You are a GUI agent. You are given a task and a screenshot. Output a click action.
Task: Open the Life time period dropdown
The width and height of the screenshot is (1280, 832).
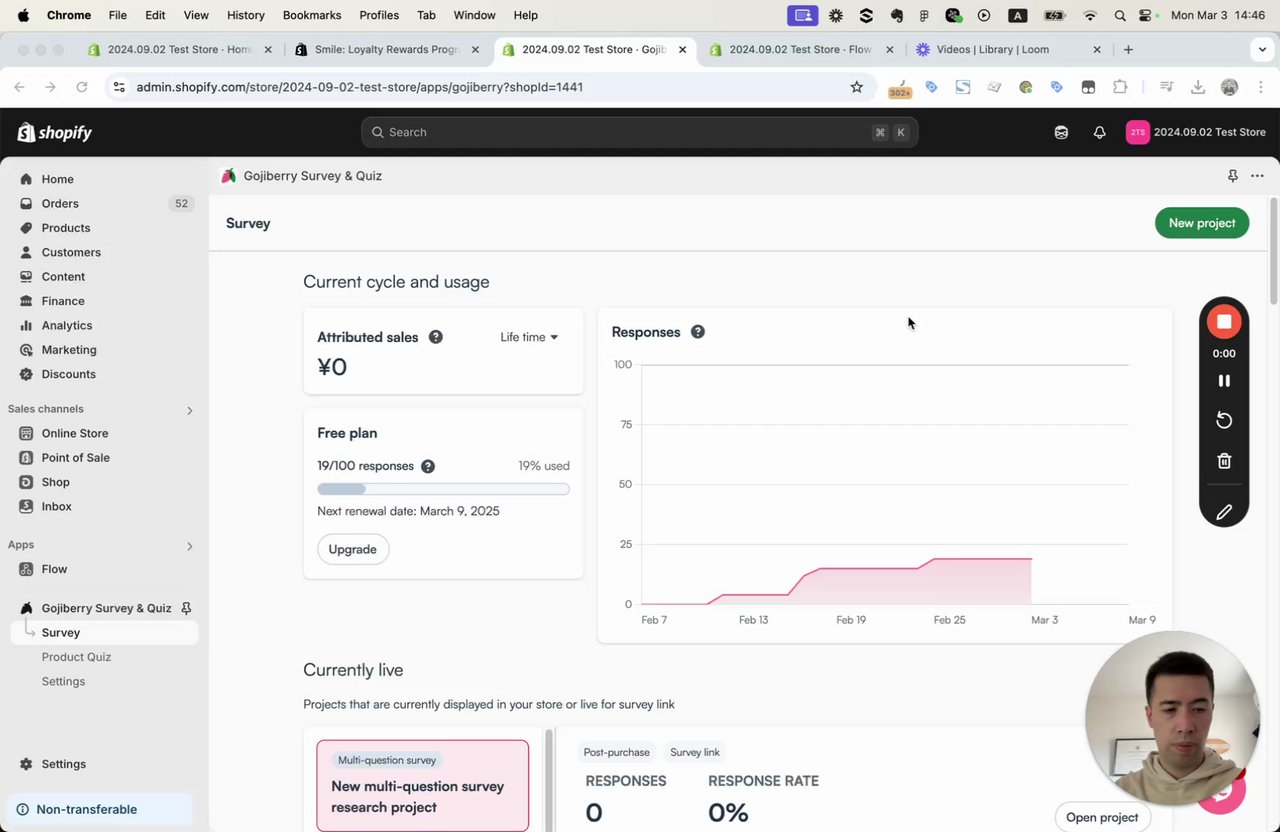(529, 337)
